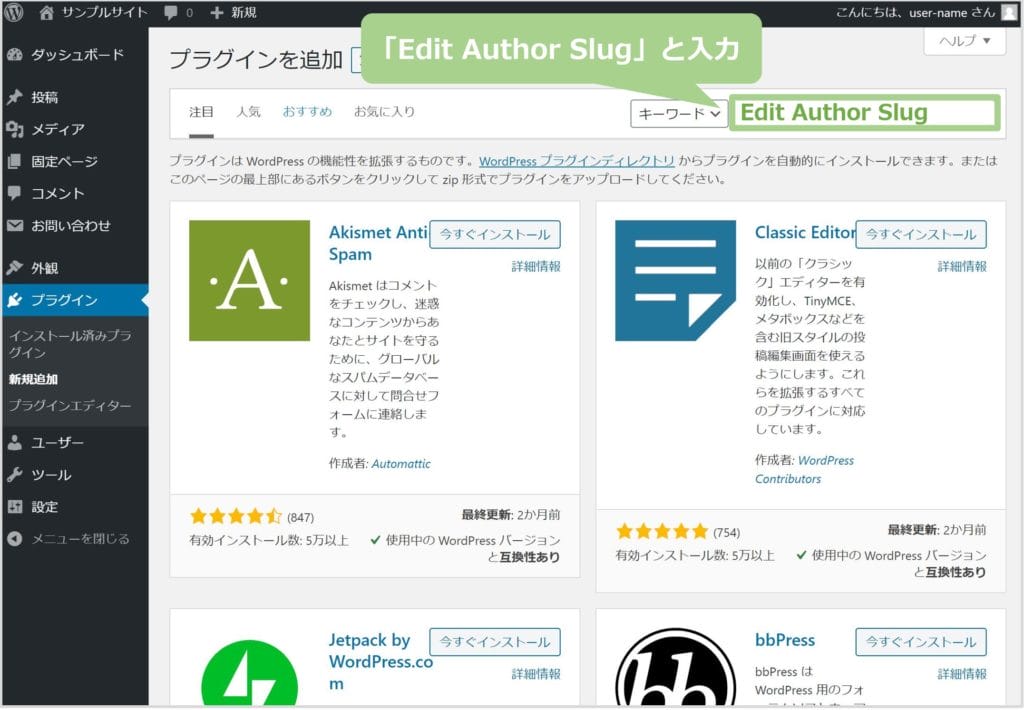Select the 注目 tab
Image resolution: width=1024 pixels, height=710 pixels.
click(201, 112)
